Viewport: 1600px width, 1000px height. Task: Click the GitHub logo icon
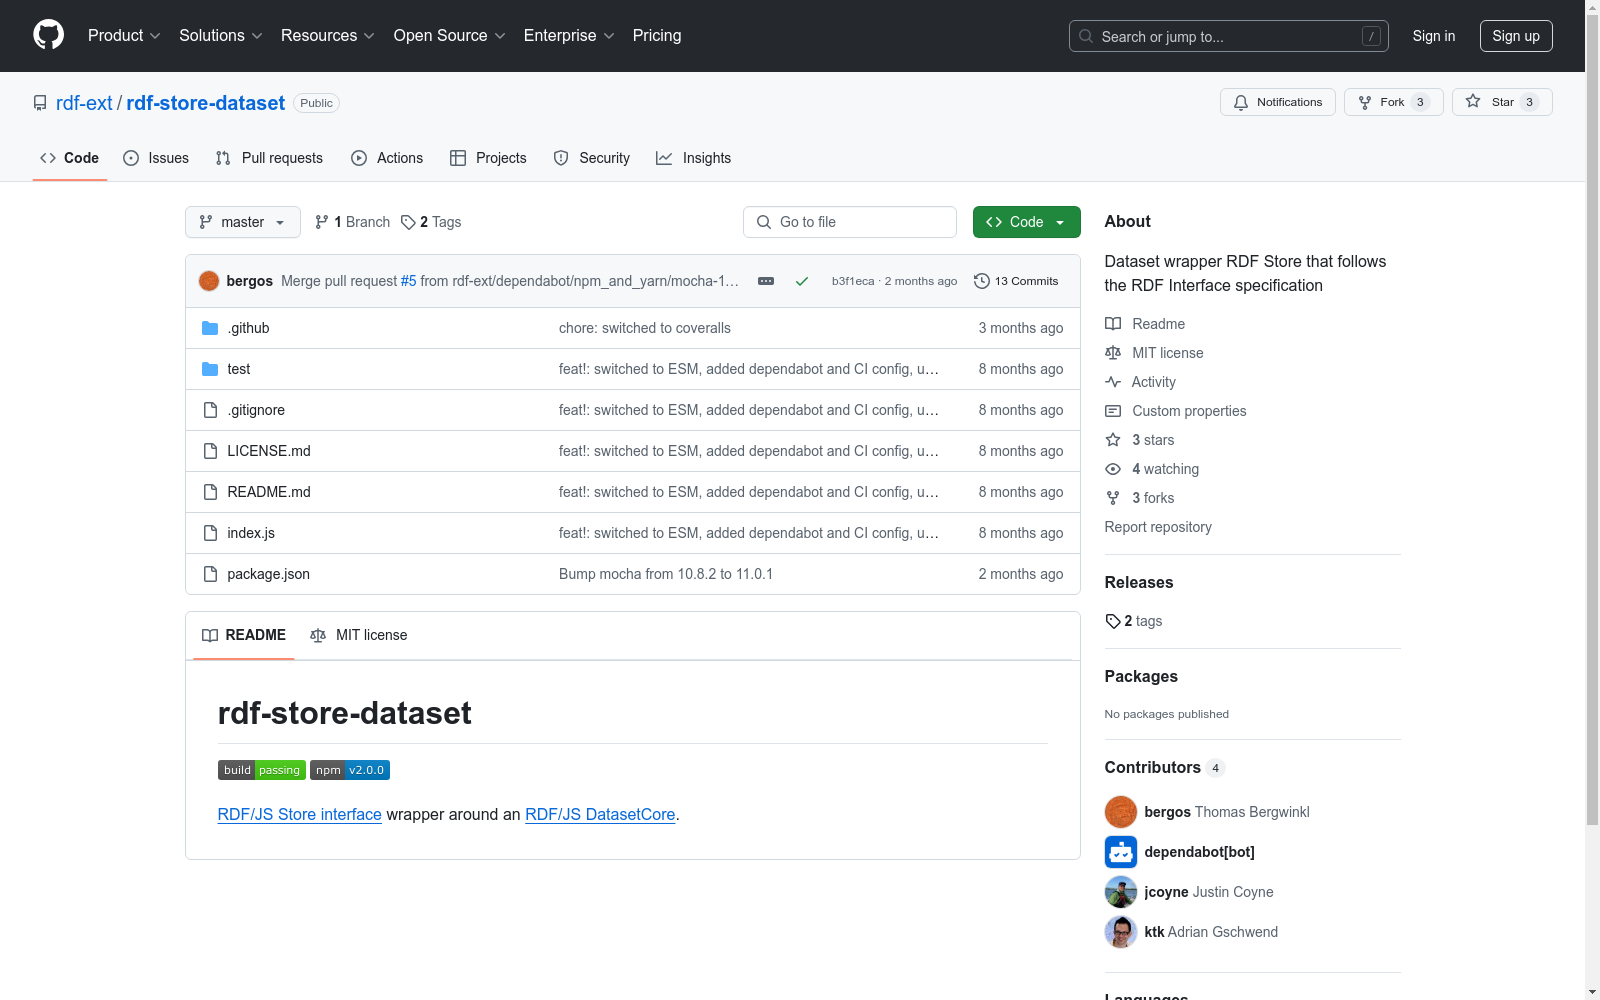(x=48, y=35)
